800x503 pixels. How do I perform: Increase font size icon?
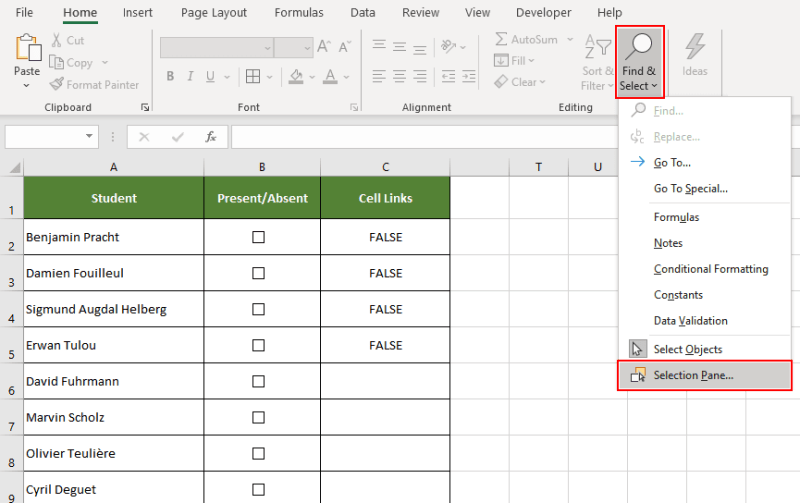tap(324, 47)
